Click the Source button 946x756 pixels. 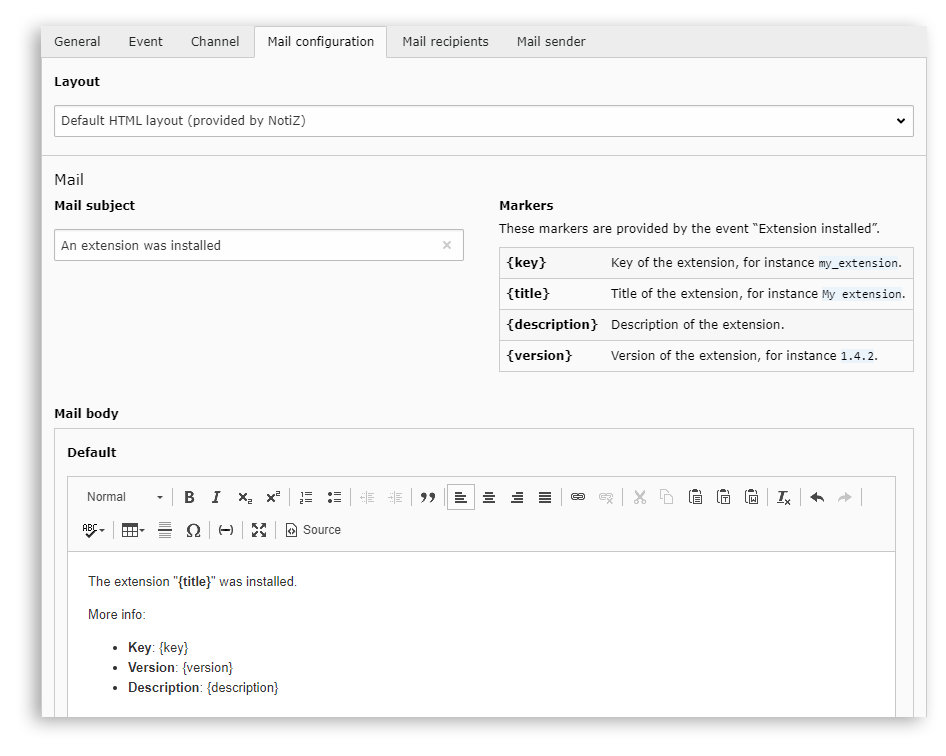click(x=313, y=530)
